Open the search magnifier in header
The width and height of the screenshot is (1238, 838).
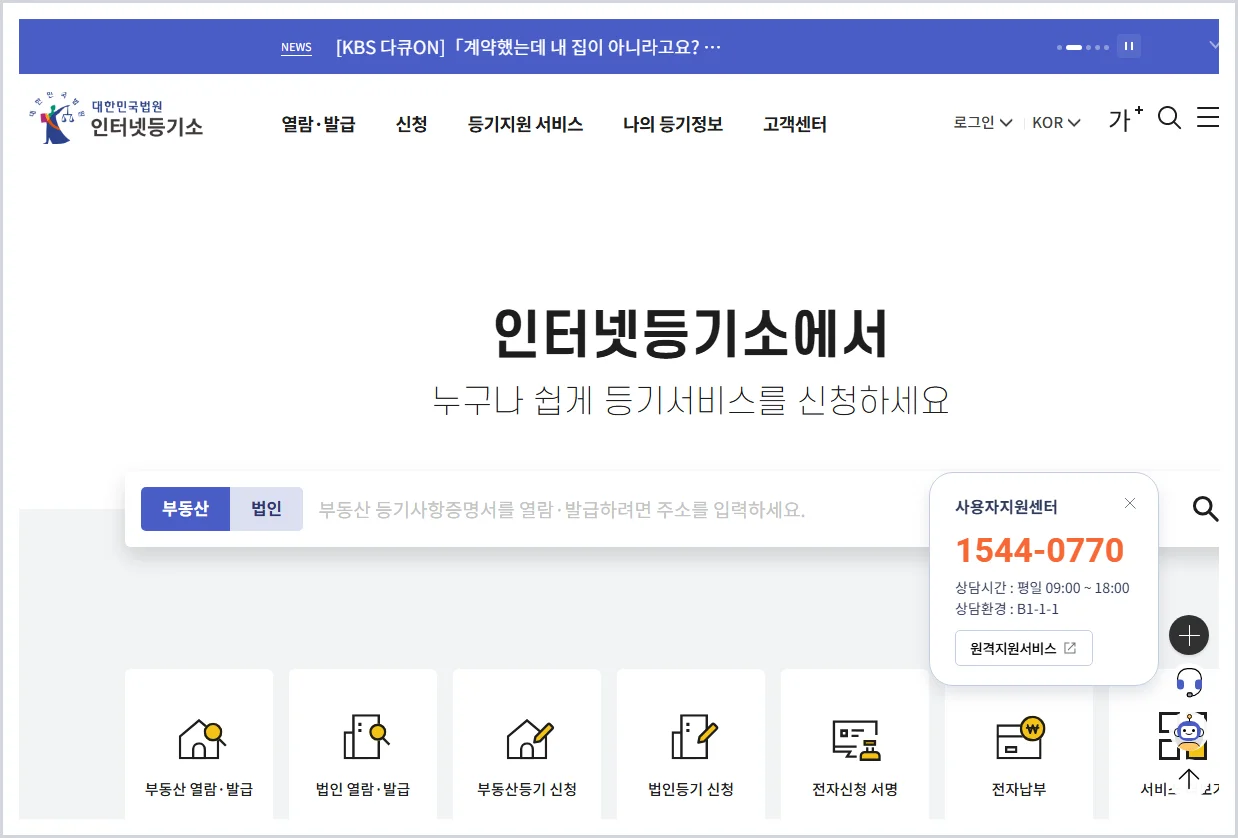click(1169, 119)
